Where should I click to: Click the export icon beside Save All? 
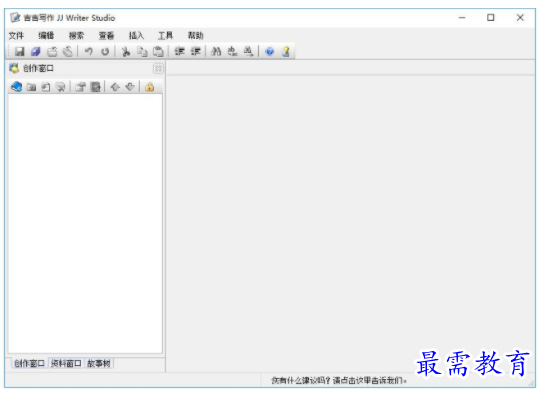coord(52,51)
